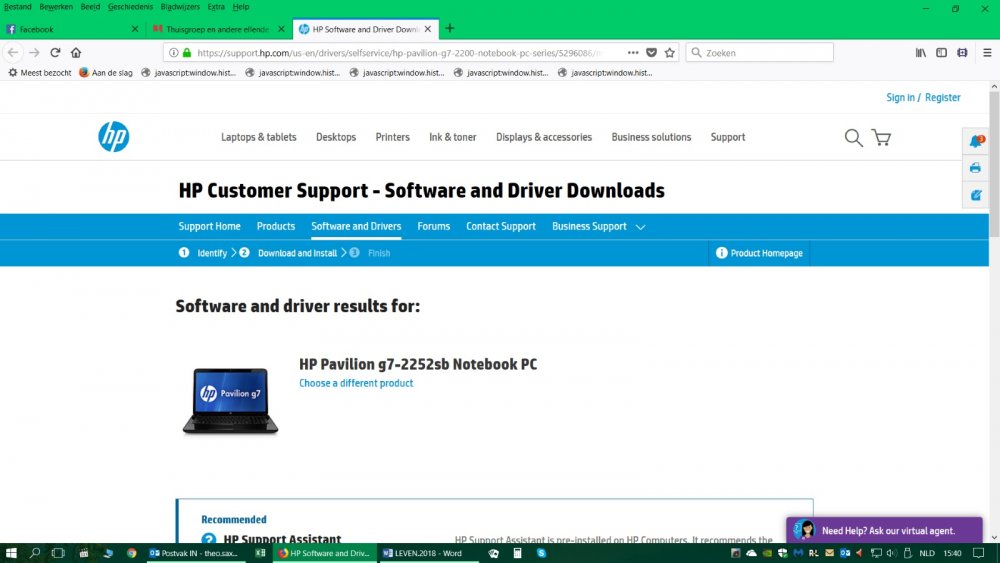Open the HP site search magnifier
Viewport: 1000px width, 563px height.
coord(853,138)
